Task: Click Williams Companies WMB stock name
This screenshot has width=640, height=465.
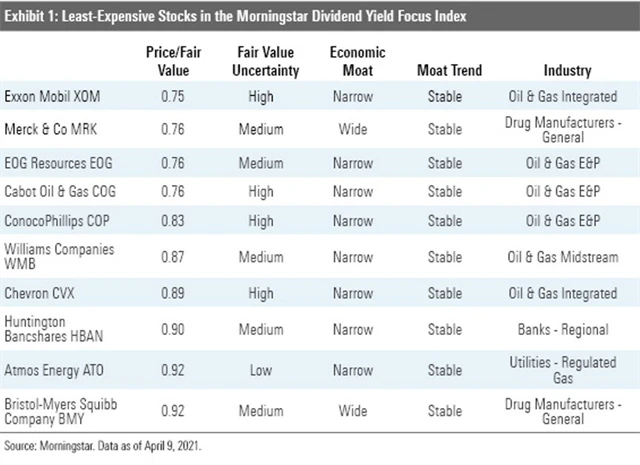Action: click(62, 256)
